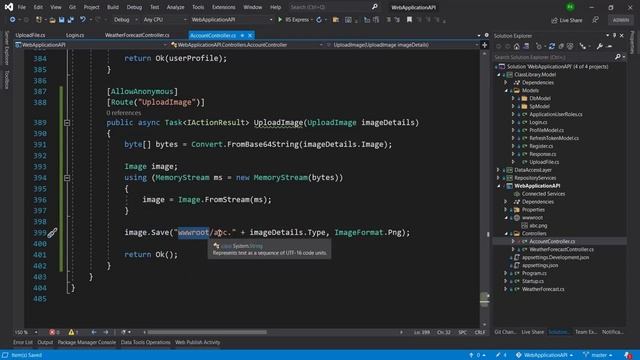Open the project scope dropdown in navigation bar
This screenshot has height=360, width=640.
91,45
